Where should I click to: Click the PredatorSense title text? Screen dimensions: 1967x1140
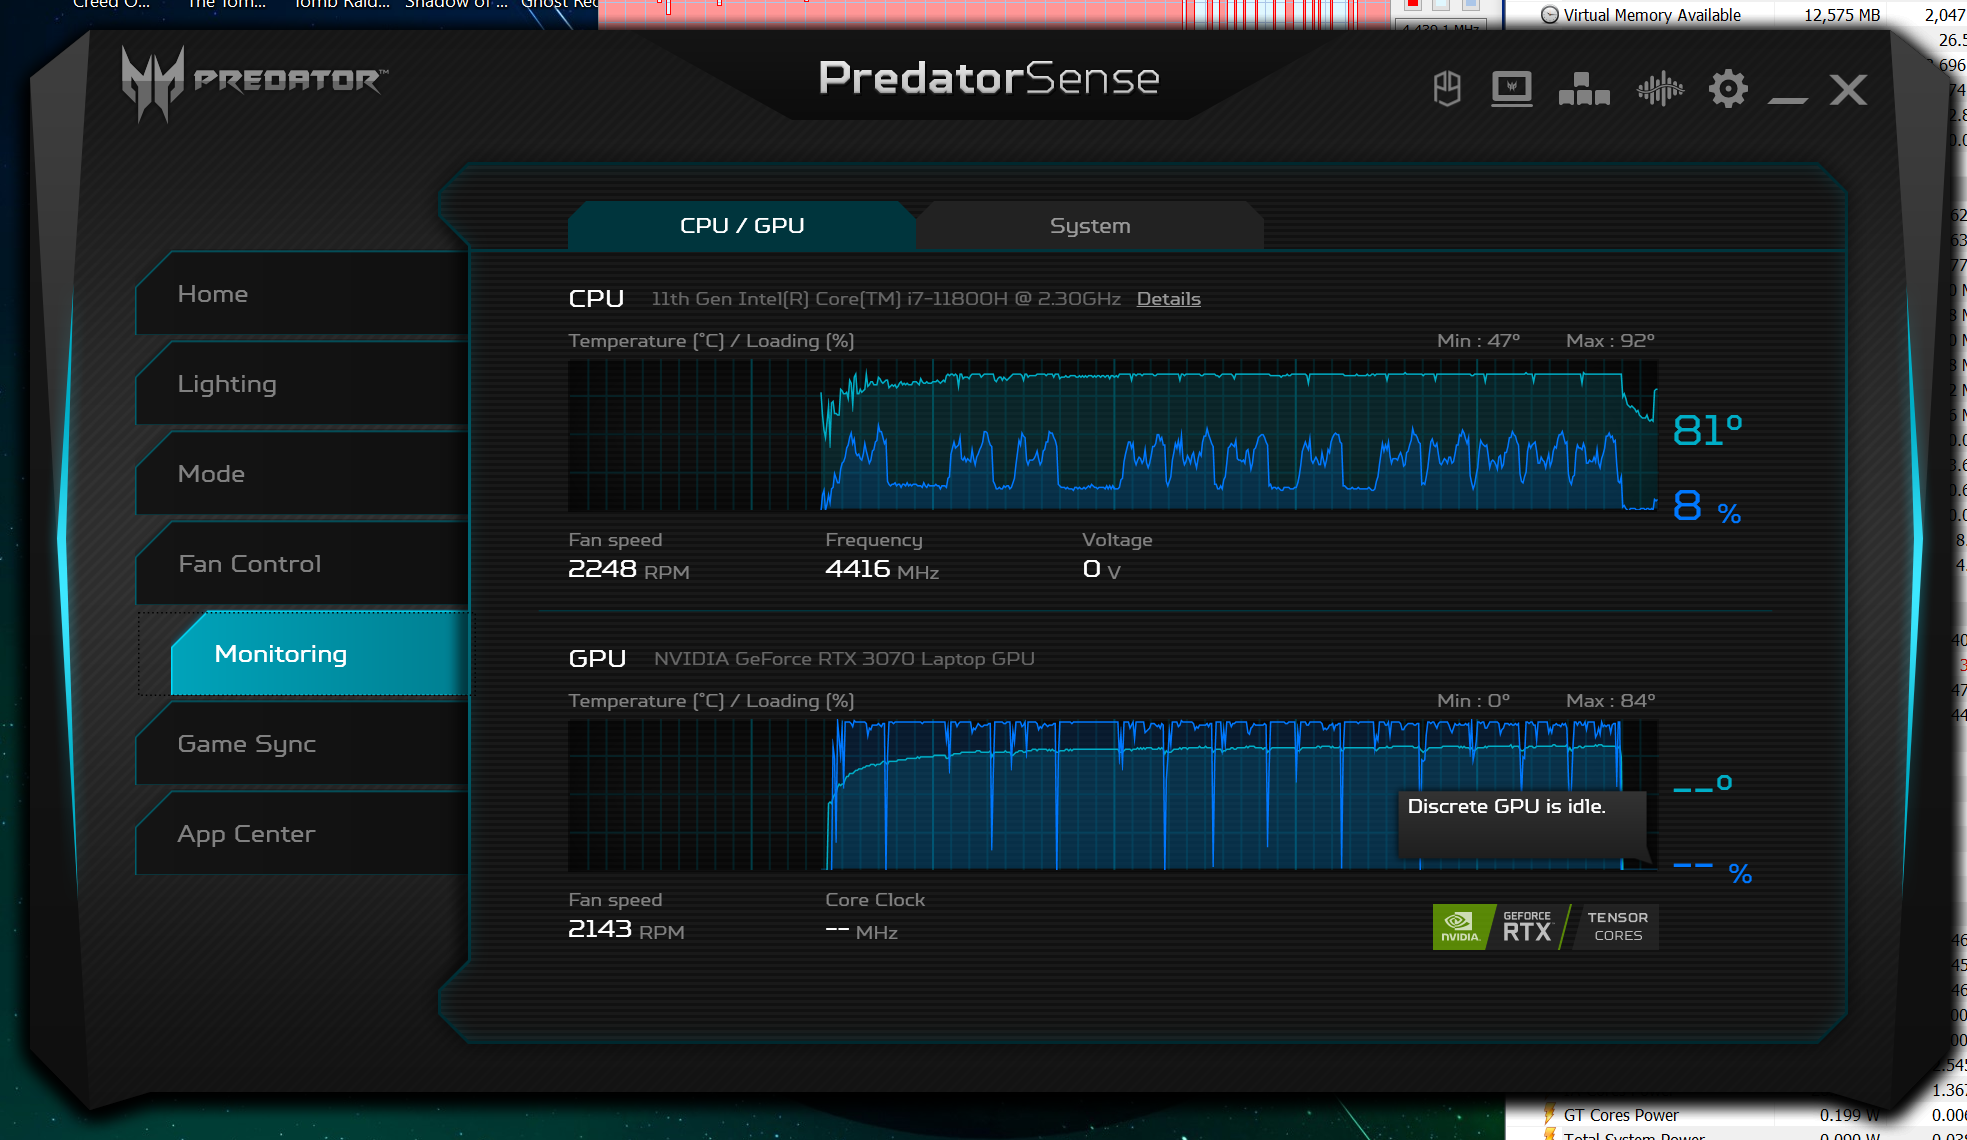click(989, 78)
